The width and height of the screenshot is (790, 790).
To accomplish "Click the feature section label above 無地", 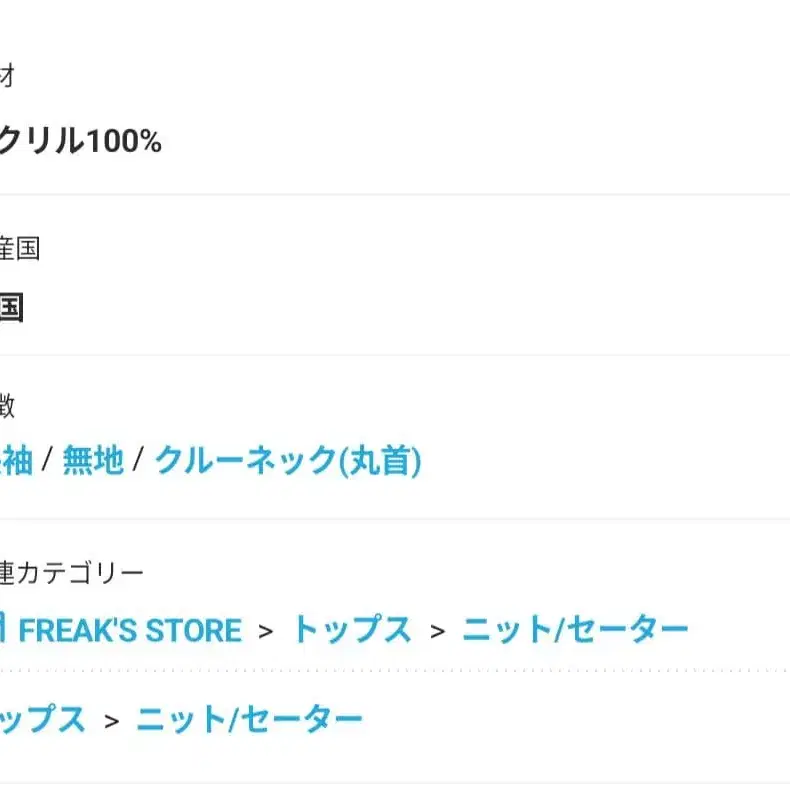I will [x=7, y=407].
